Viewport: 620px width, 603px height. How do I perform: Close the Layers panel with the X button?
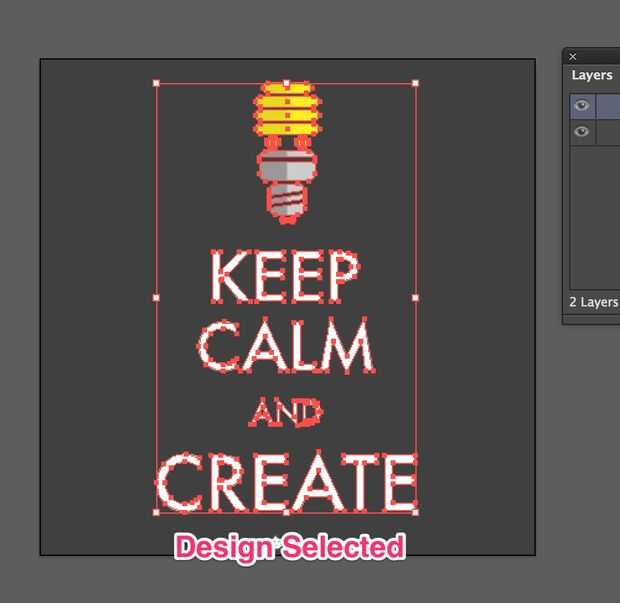pyautogui.click(x=573, y=57)
